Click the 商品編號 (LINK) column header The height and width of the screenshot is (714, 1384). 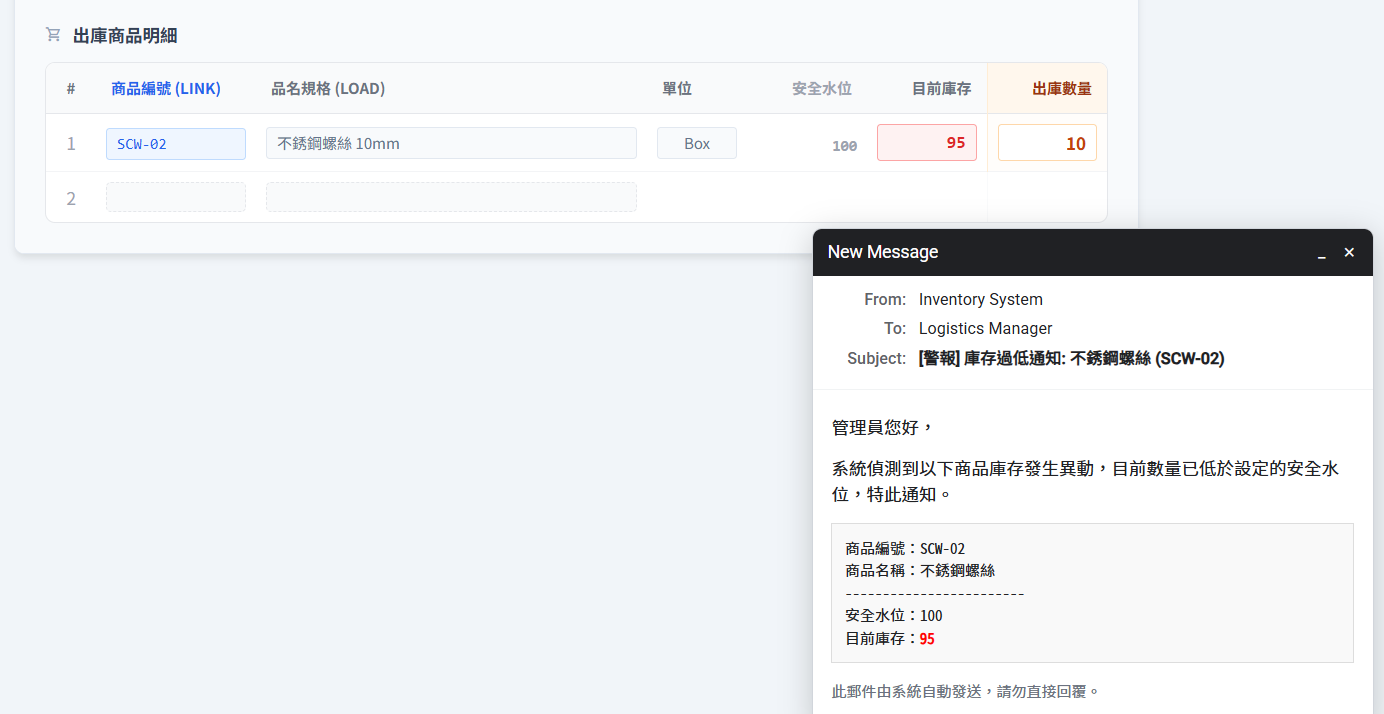(x=166, y=89)
